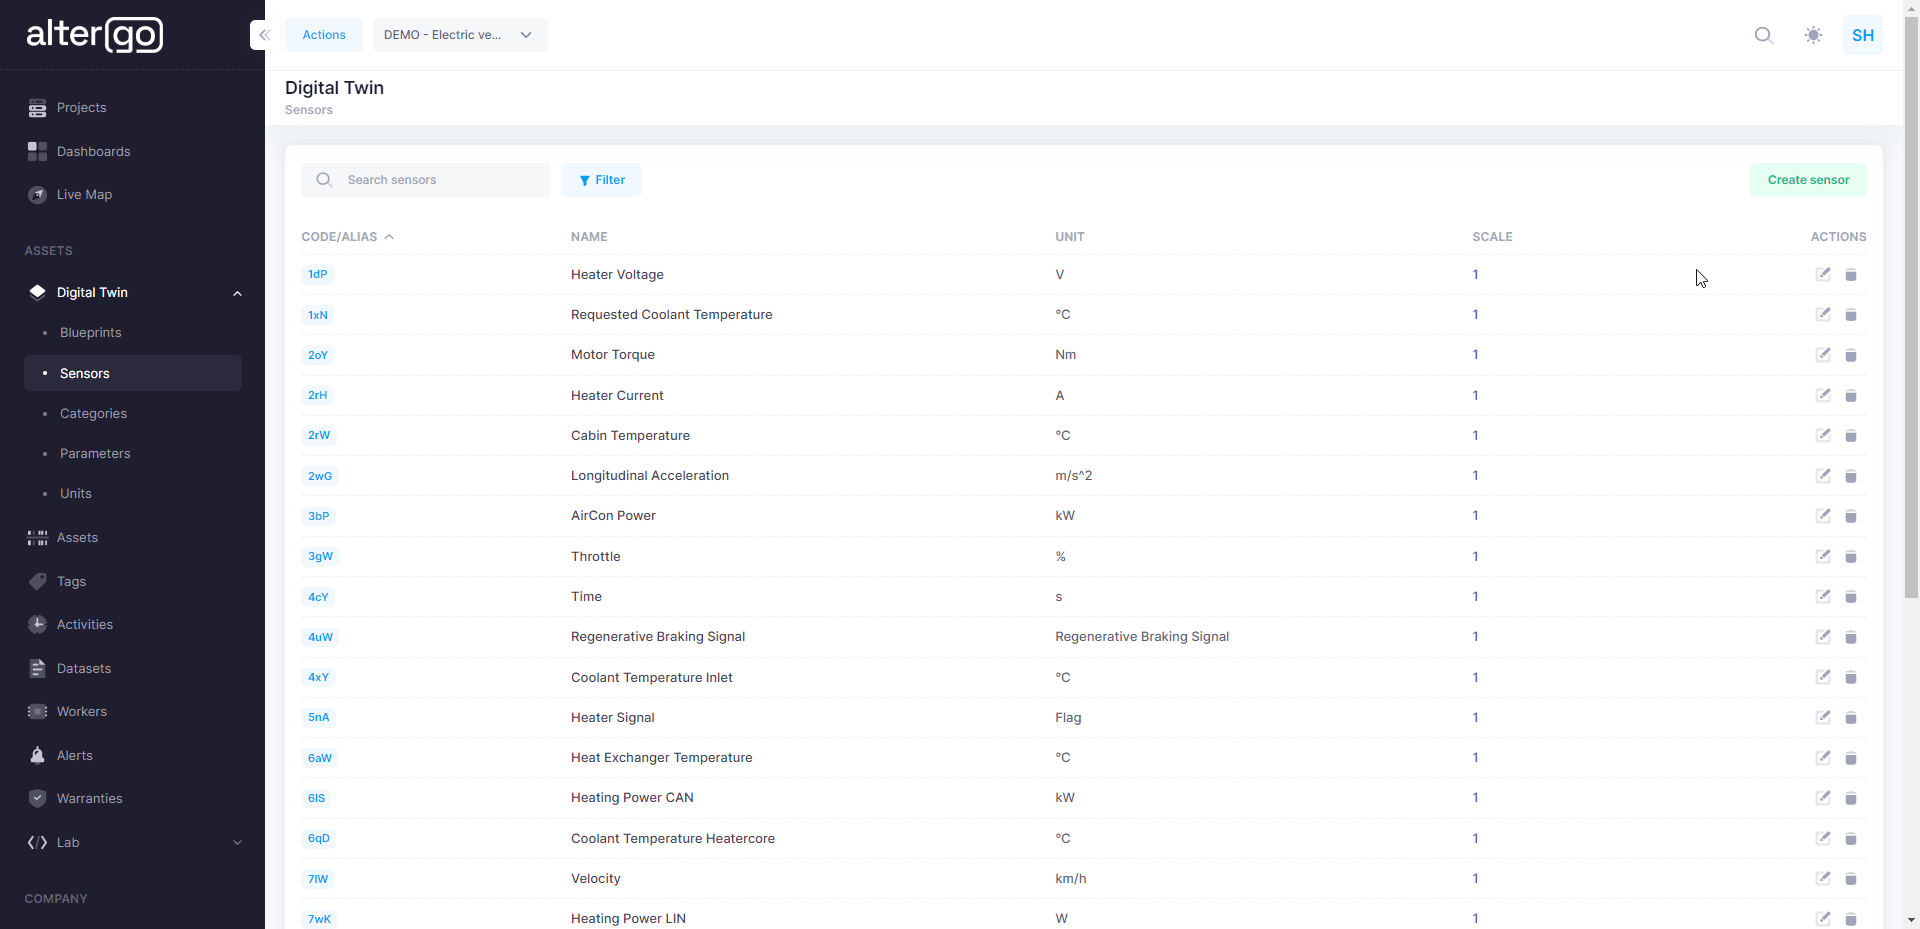1920x929 pixels.
Task: Collapse the Digital Twin menu section
Action: point(237,293)
